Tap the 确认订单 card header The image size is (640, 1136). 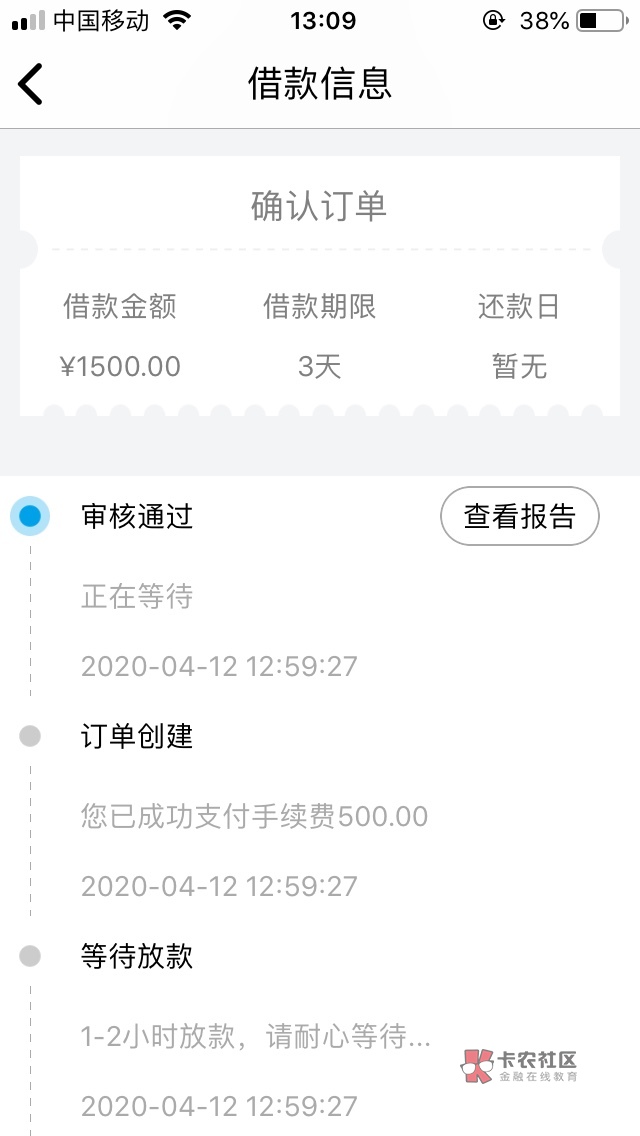pyautogui.click(x=320, y=207)
